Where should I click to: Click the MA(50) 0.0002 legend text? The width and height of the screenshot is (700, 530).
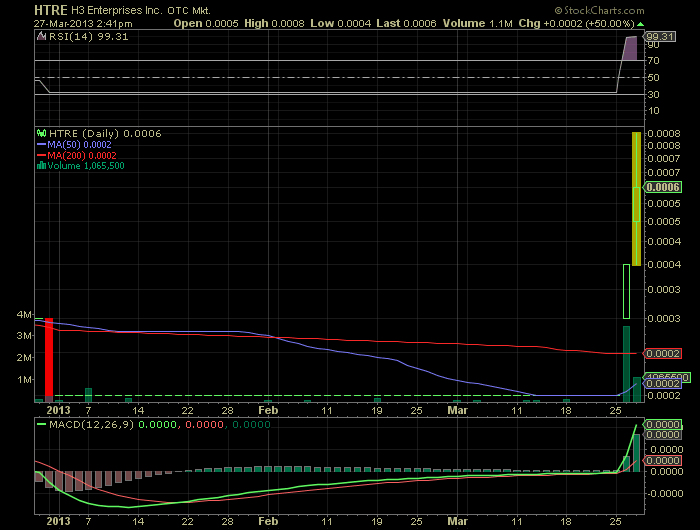79,145
